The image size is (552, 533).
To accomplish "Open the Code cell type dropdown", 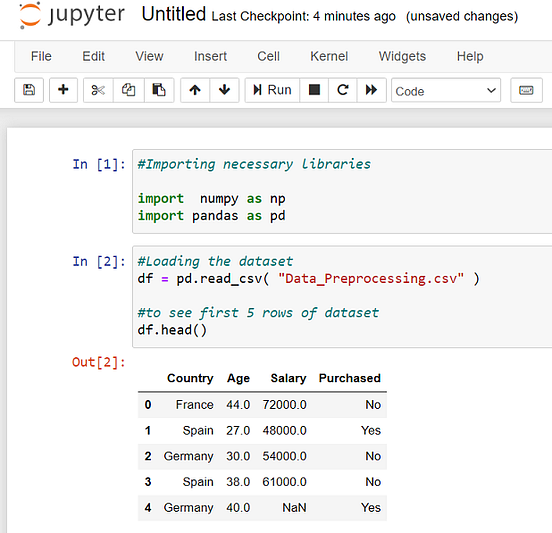I will [446, 90].
